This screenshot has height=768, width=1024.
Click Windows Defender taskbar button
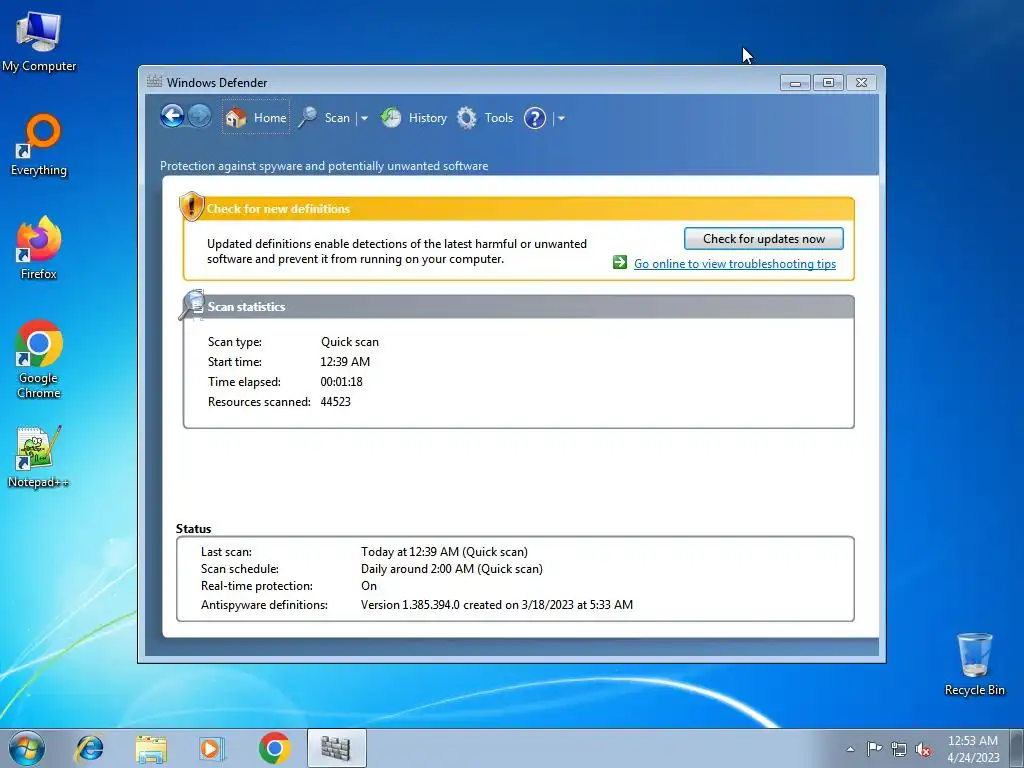pyautogui.click(x=336, y=748)
